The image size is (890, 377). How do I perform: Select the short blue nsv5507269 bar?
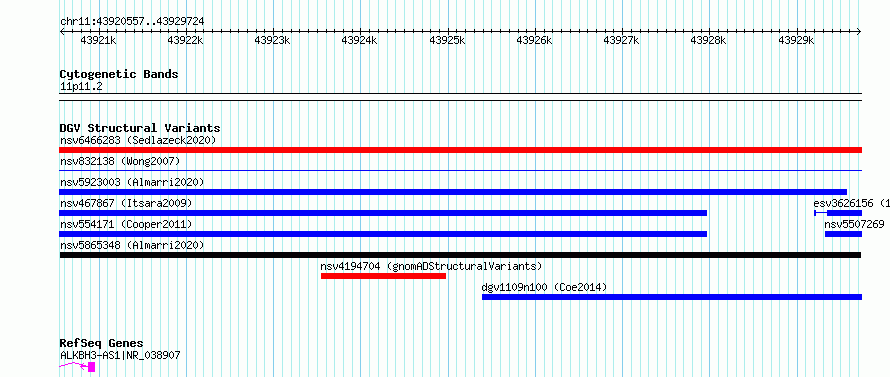(x=843, y=234)
